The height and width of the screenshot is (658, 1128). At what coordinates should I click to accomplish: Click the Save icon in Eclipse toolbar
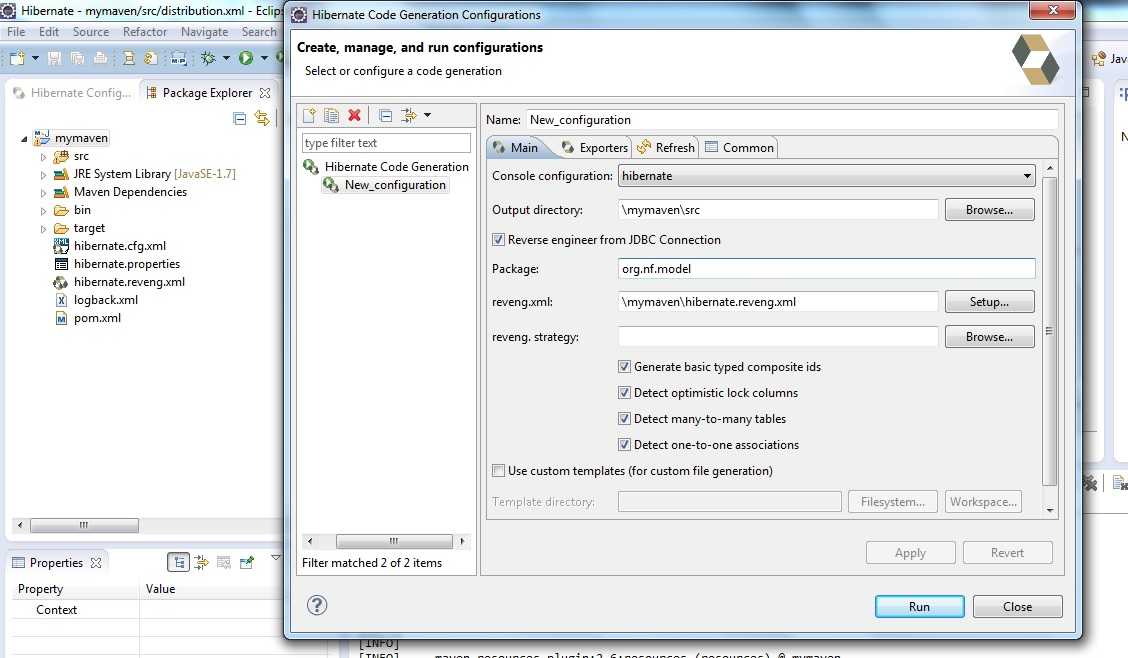click(54, 58)
